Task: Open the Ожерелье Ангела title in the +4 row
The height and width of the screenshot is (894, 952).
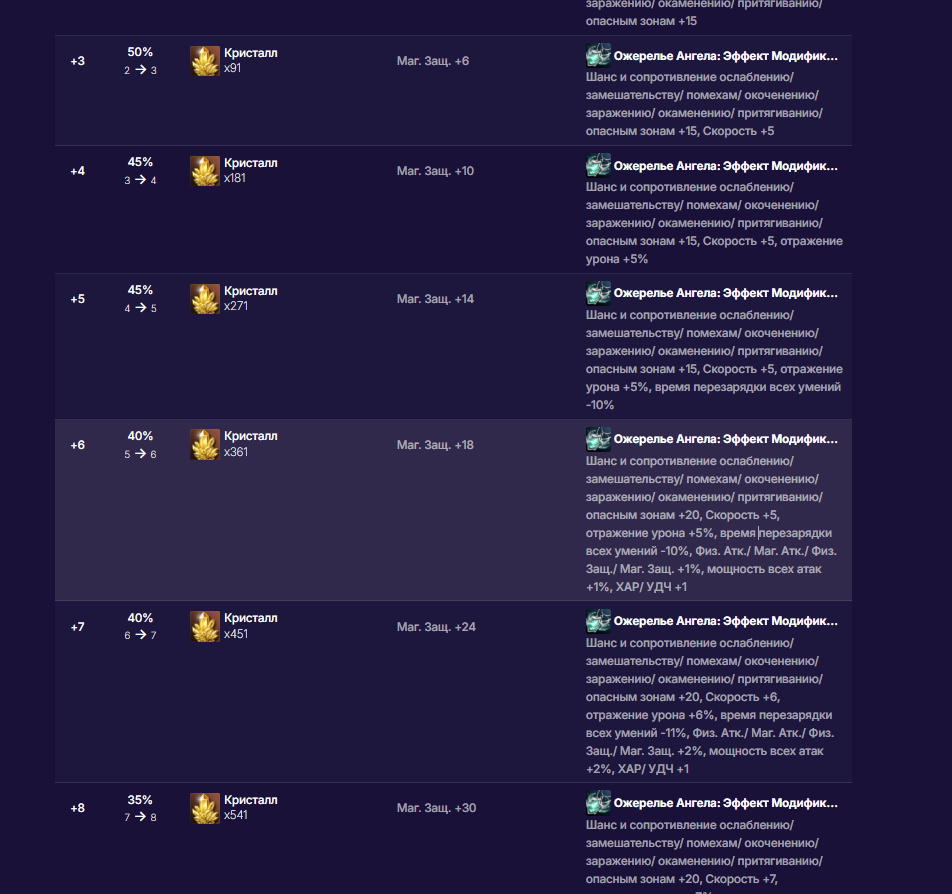Action: pyautogui.click(x=725, y=167)
